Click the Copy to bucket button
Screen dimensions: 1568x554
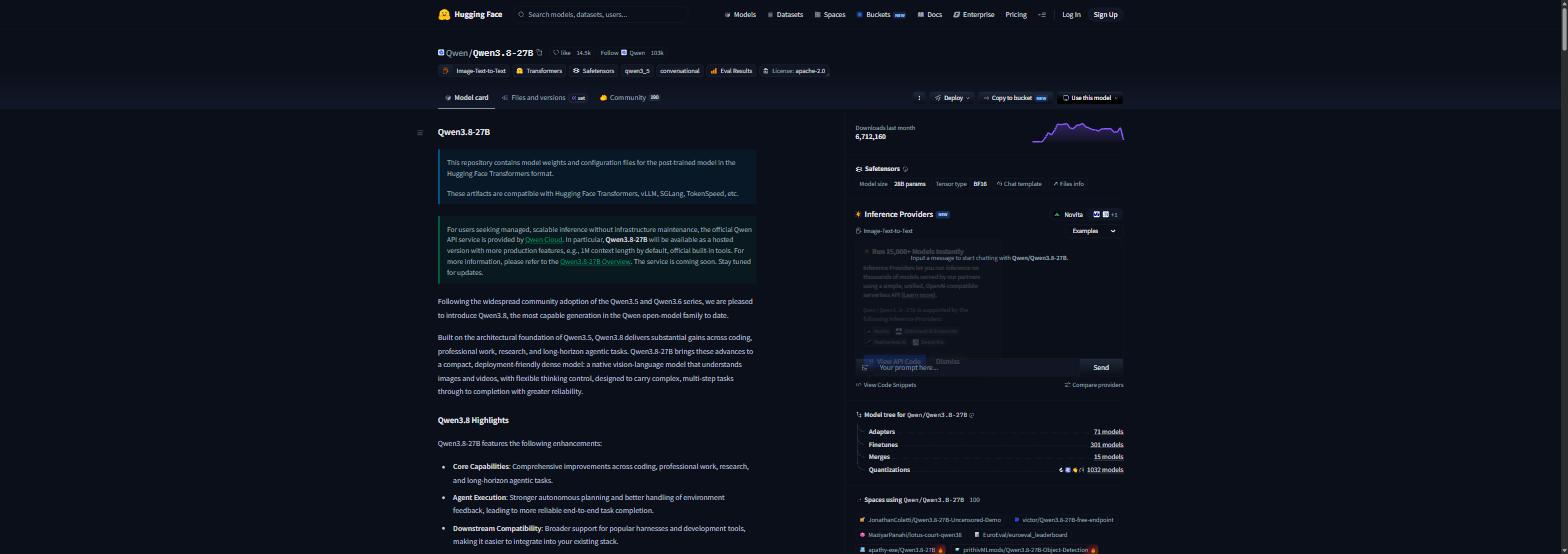[x=1016, y=98]
